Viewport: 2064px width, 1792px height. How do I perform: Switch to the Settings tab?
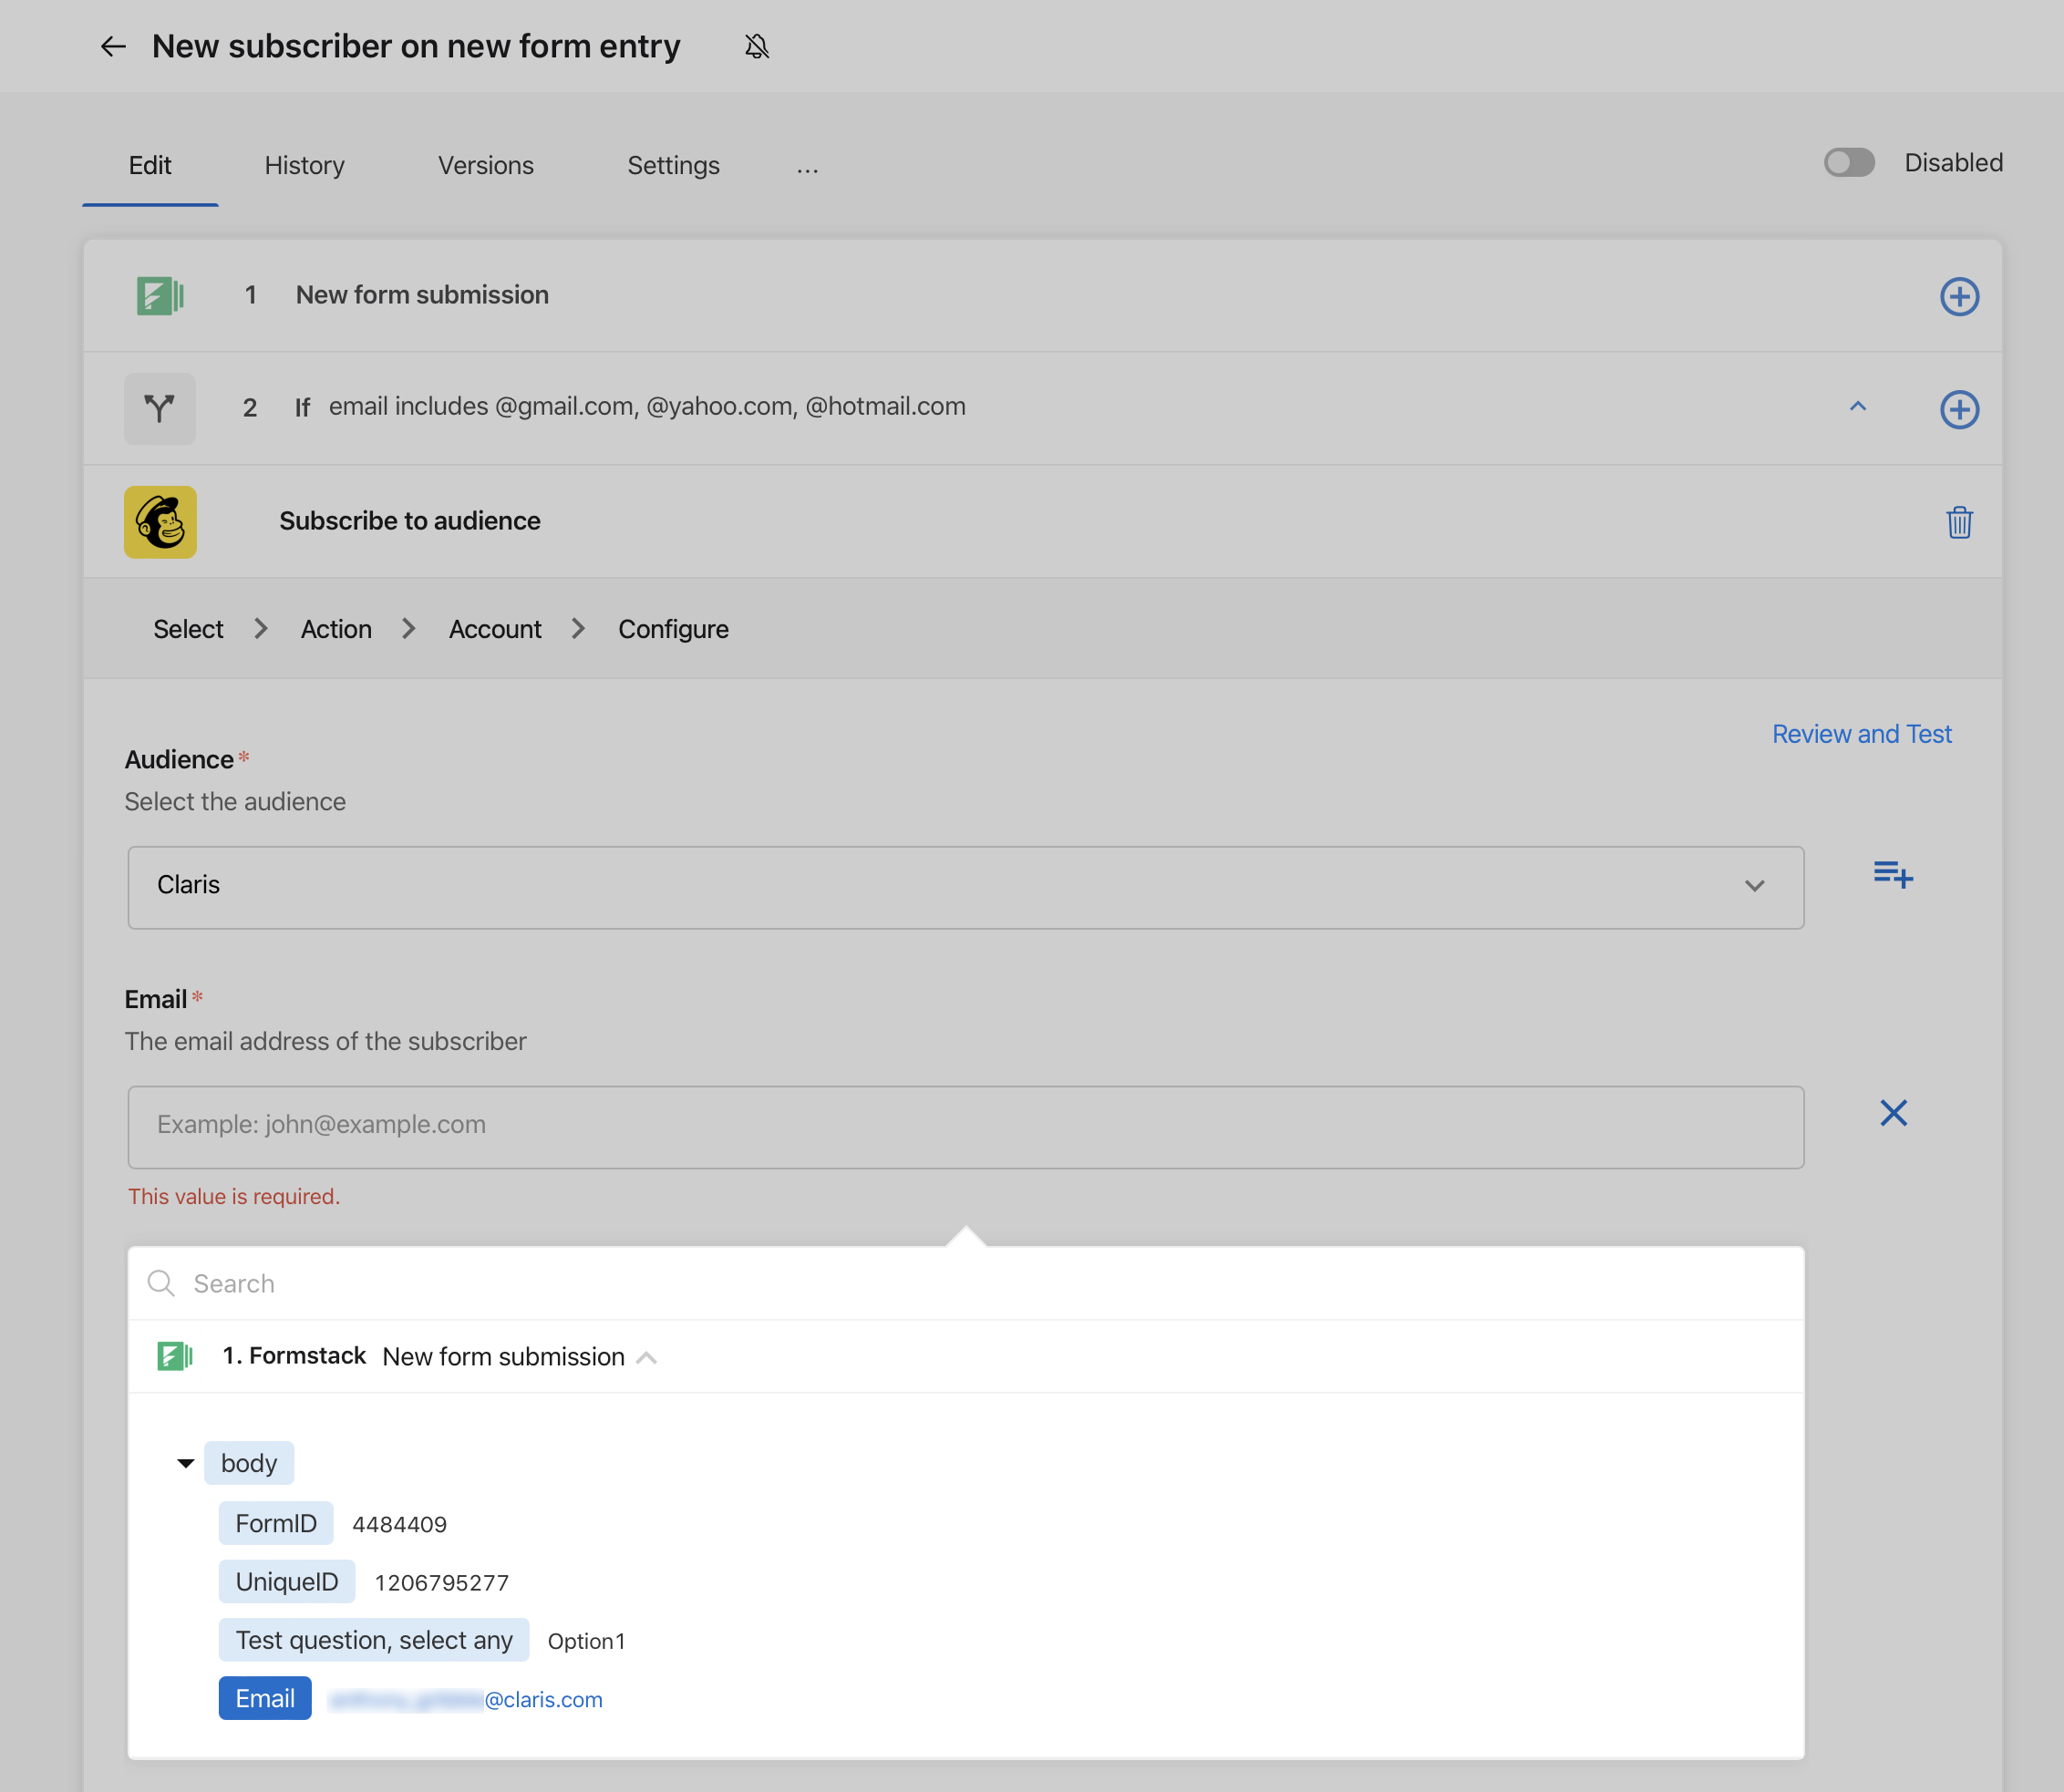coord(674,163)
